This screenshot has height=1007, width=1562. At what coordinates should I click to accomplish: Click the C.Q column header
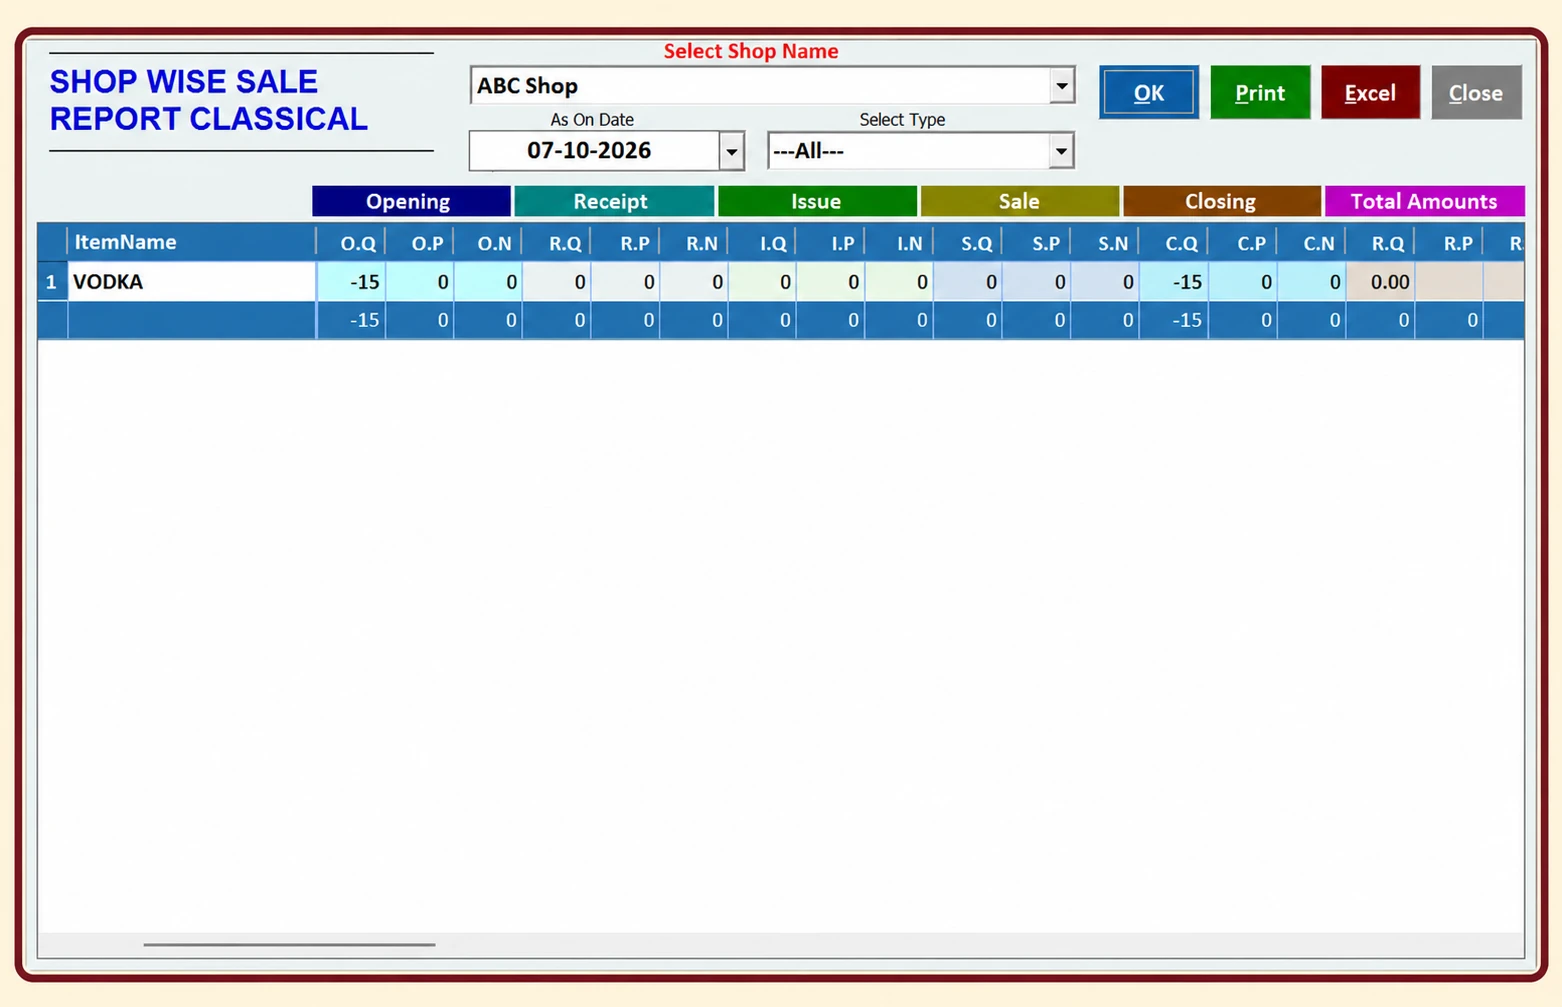[x=1174, y=243]
